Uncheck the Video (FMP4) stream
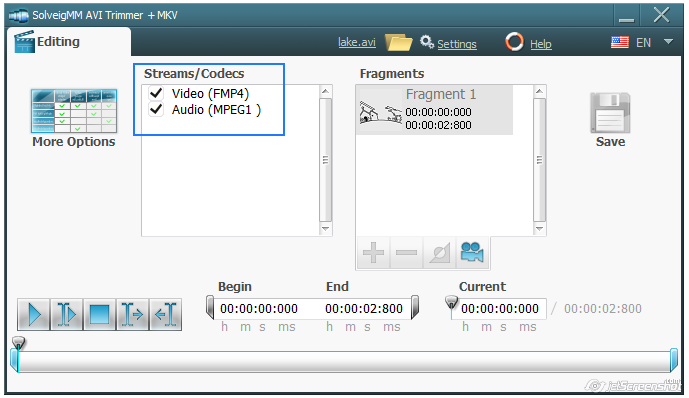The width and height of the screenshot is (689, 398). 156,93
